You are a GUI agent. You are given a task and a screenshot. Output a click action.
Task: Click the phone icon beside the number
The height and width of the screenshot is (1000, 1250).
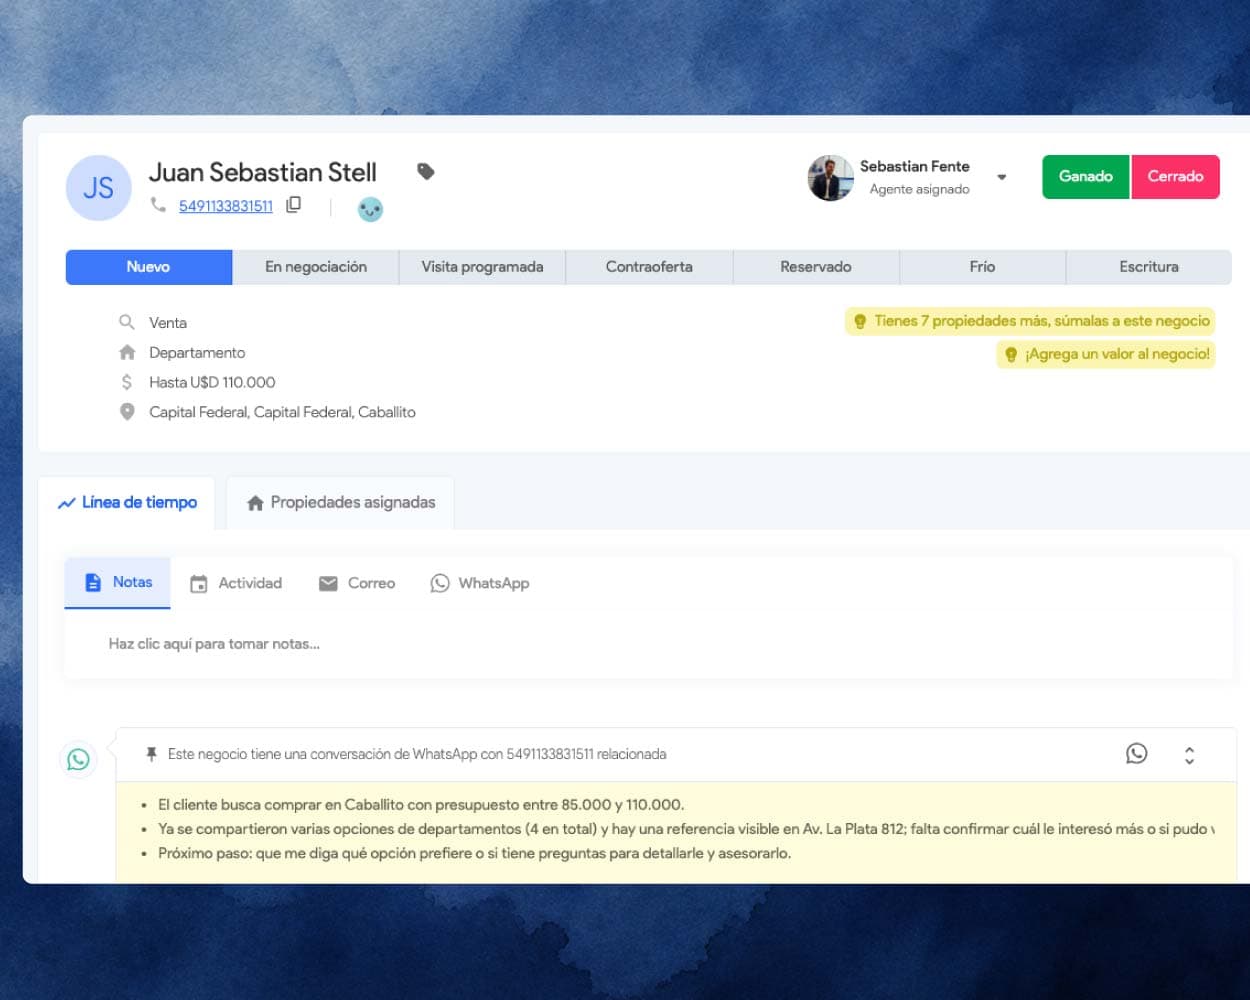click(x=158, y=204)
